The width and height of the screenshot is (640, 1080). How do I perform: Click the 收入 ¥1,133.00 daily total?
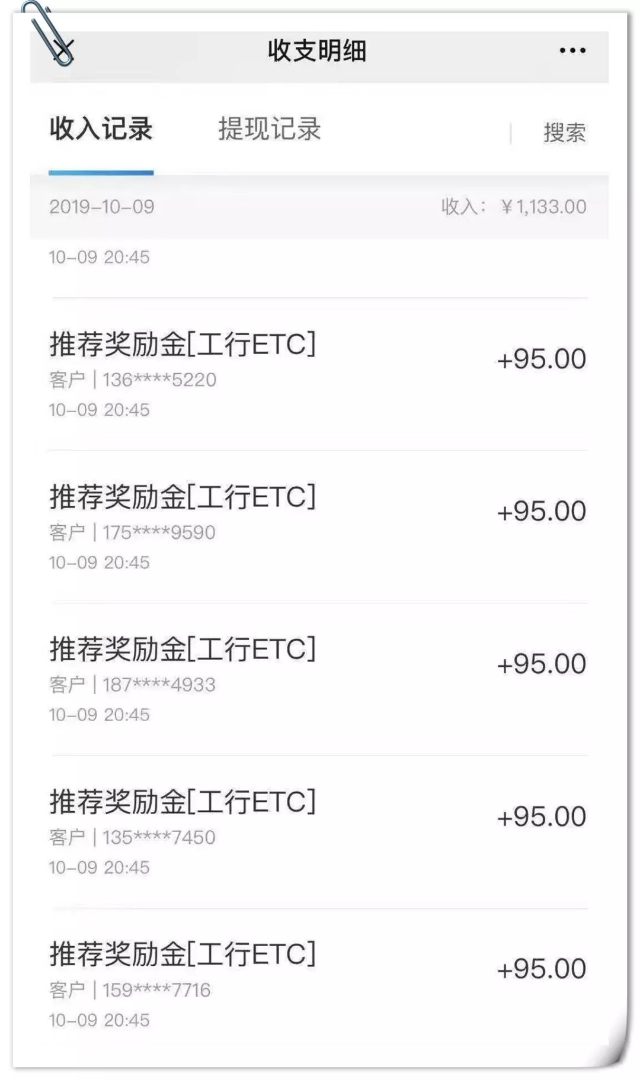(x=514, y=207)
